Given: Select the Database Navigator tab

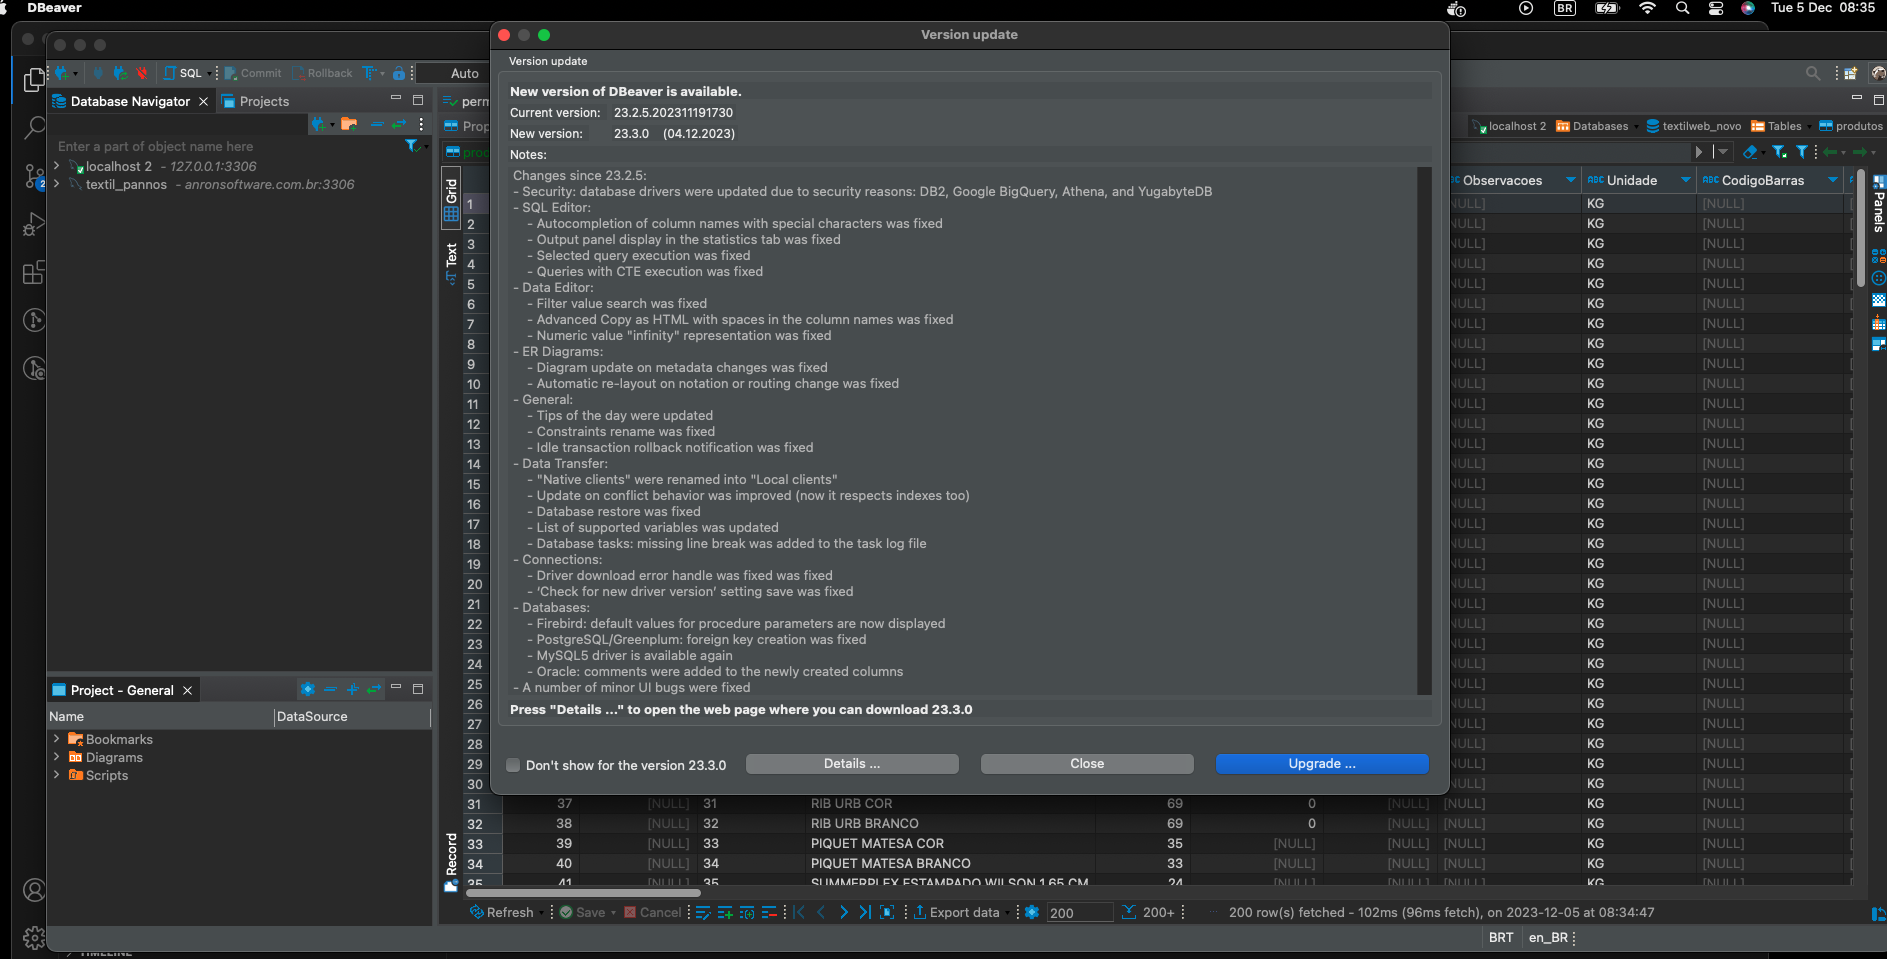Looking at the screenshot, I should (x=129, y=101).
